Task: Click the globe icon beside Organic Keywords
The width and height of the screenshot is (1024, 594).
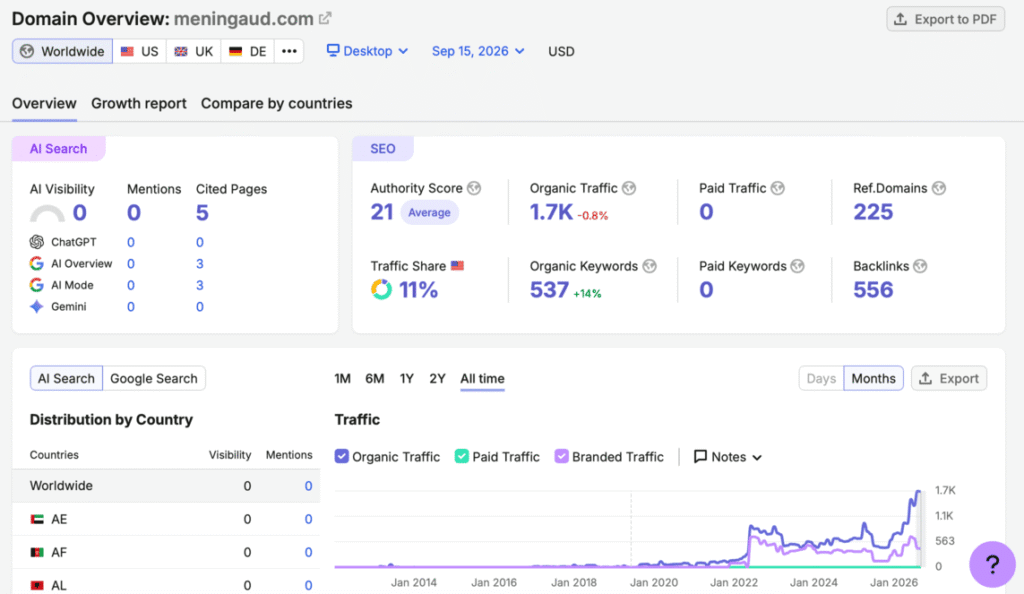Action: coord(649,266)
